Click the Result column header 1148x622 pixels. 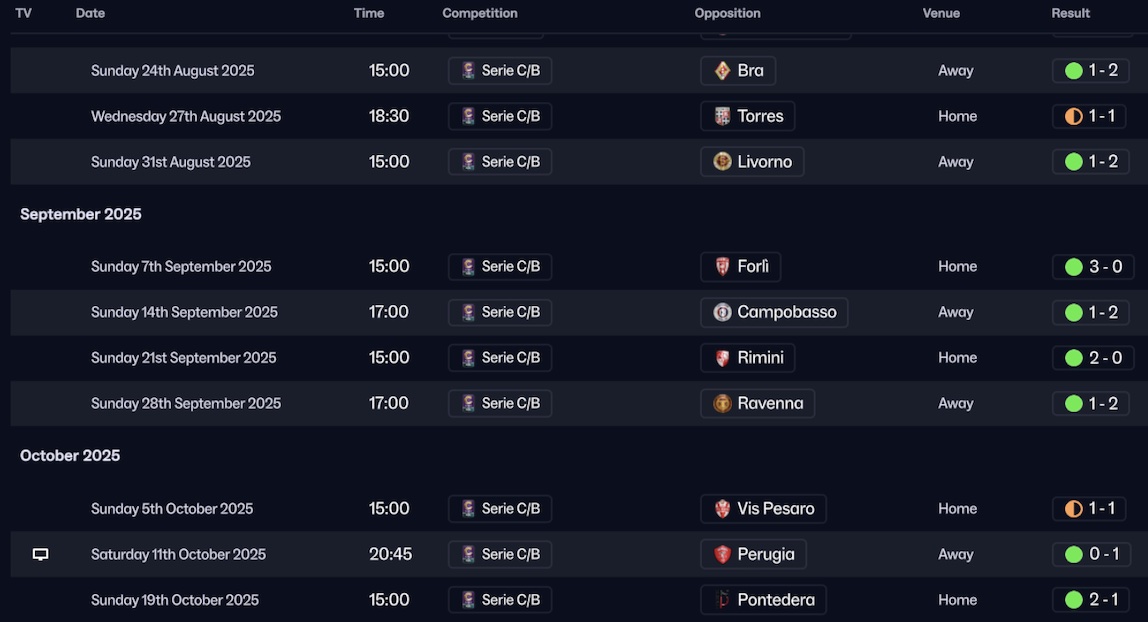tap(1070, 14)
